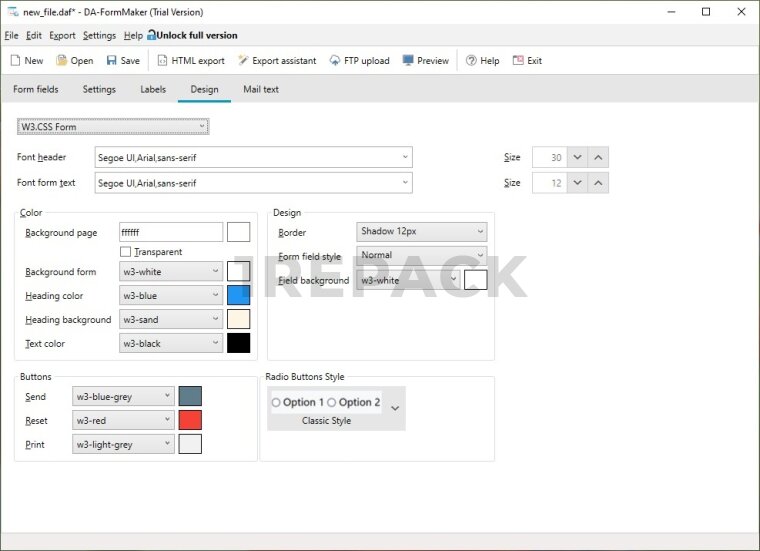Image resolution: width=760 pixels, height=551 pixels.
Task: Select the Option 2 radio button
Action: point(332,403)
